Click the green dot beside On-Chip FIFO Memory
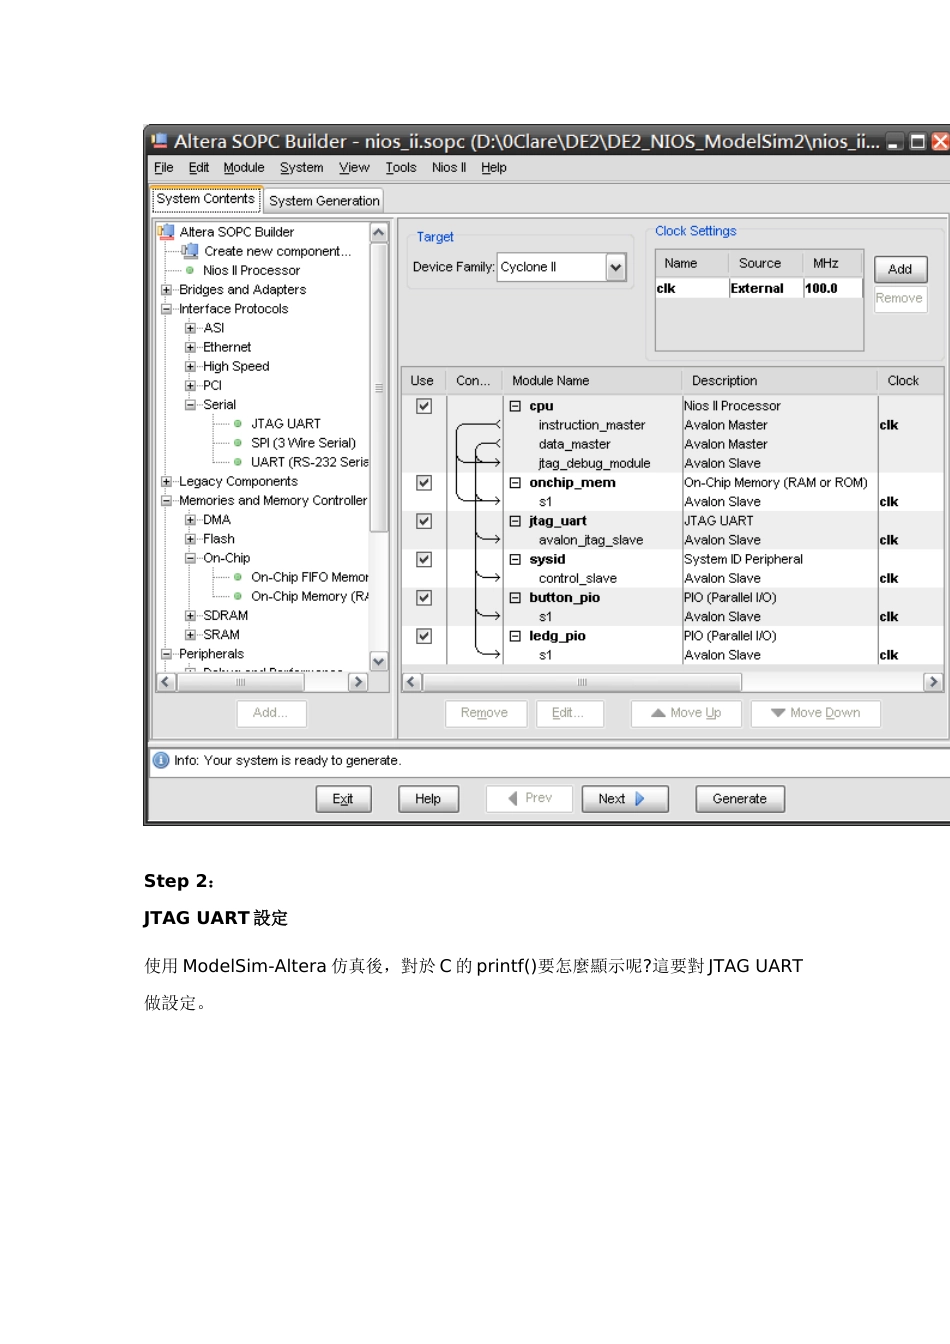Viewport: 950px width, 1344px height. tap(238, 577)
